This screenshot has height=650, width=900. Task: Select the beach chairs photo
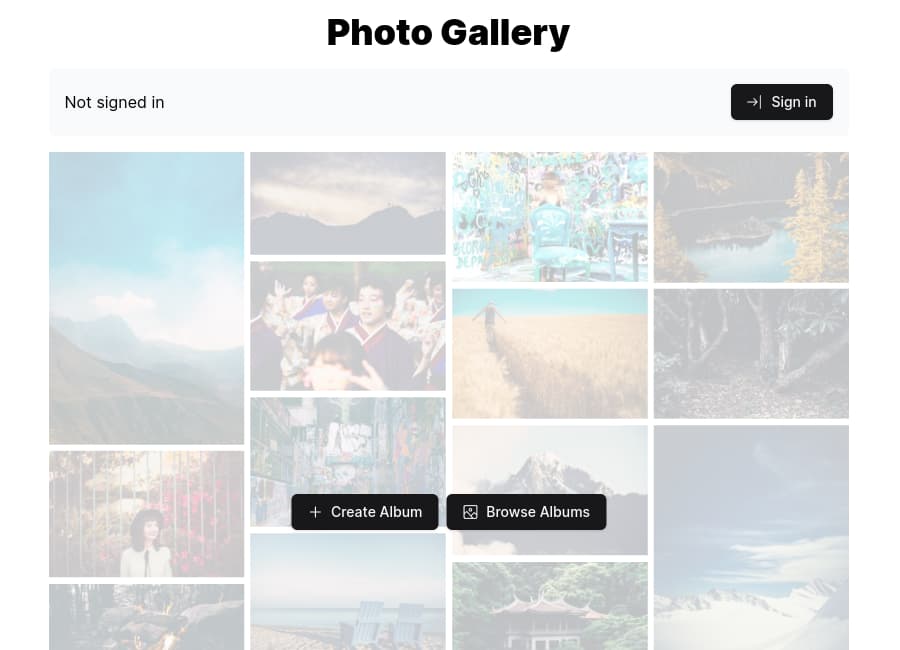[348, 592]
